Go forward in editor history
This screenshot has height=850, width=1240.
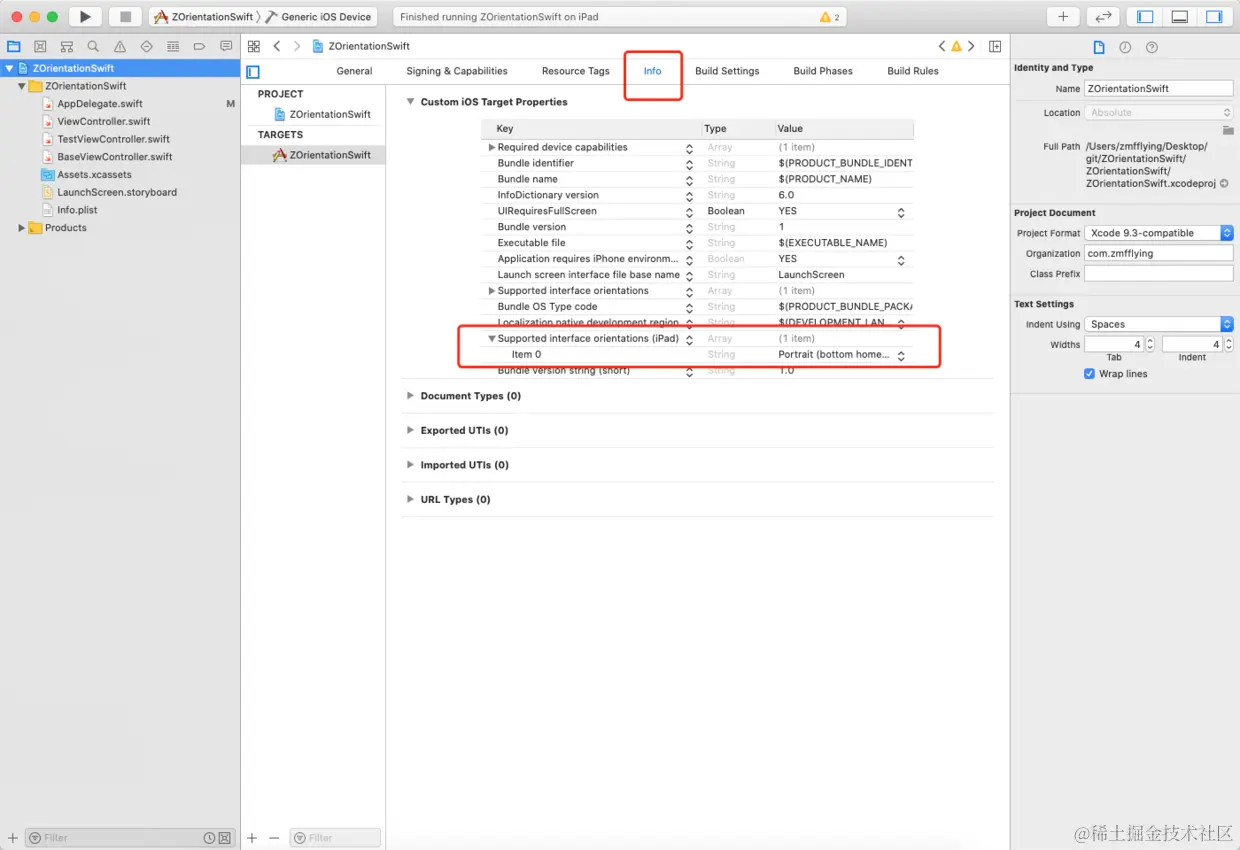(x=297, y=46)
